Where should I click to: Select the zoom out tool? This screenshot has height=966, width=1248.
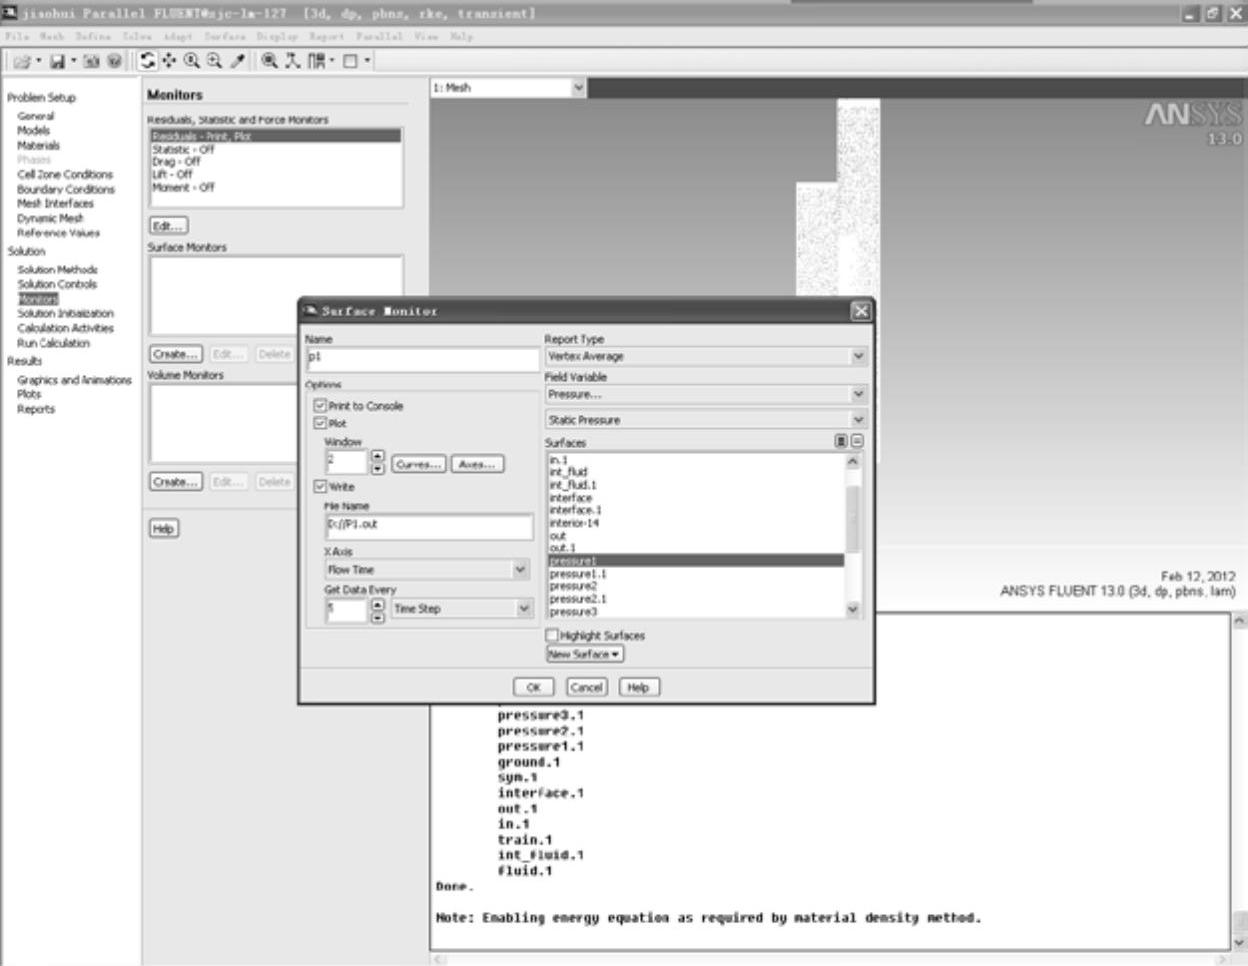(x=214, y=61)
